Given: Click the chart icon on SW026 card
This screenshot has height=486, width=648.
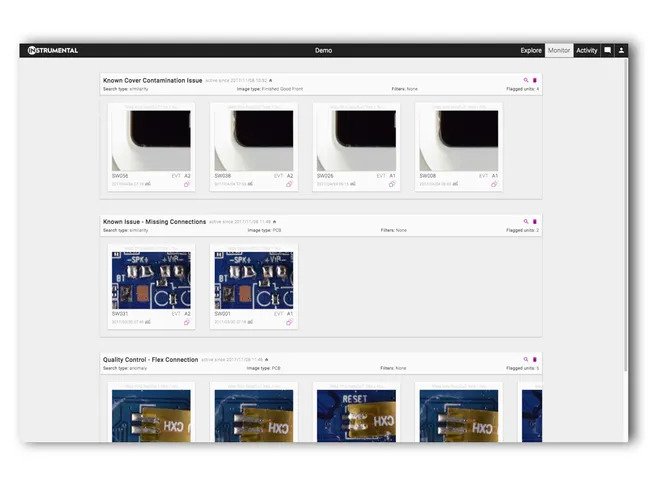Looking at the screenshot, I should [353, 184].
